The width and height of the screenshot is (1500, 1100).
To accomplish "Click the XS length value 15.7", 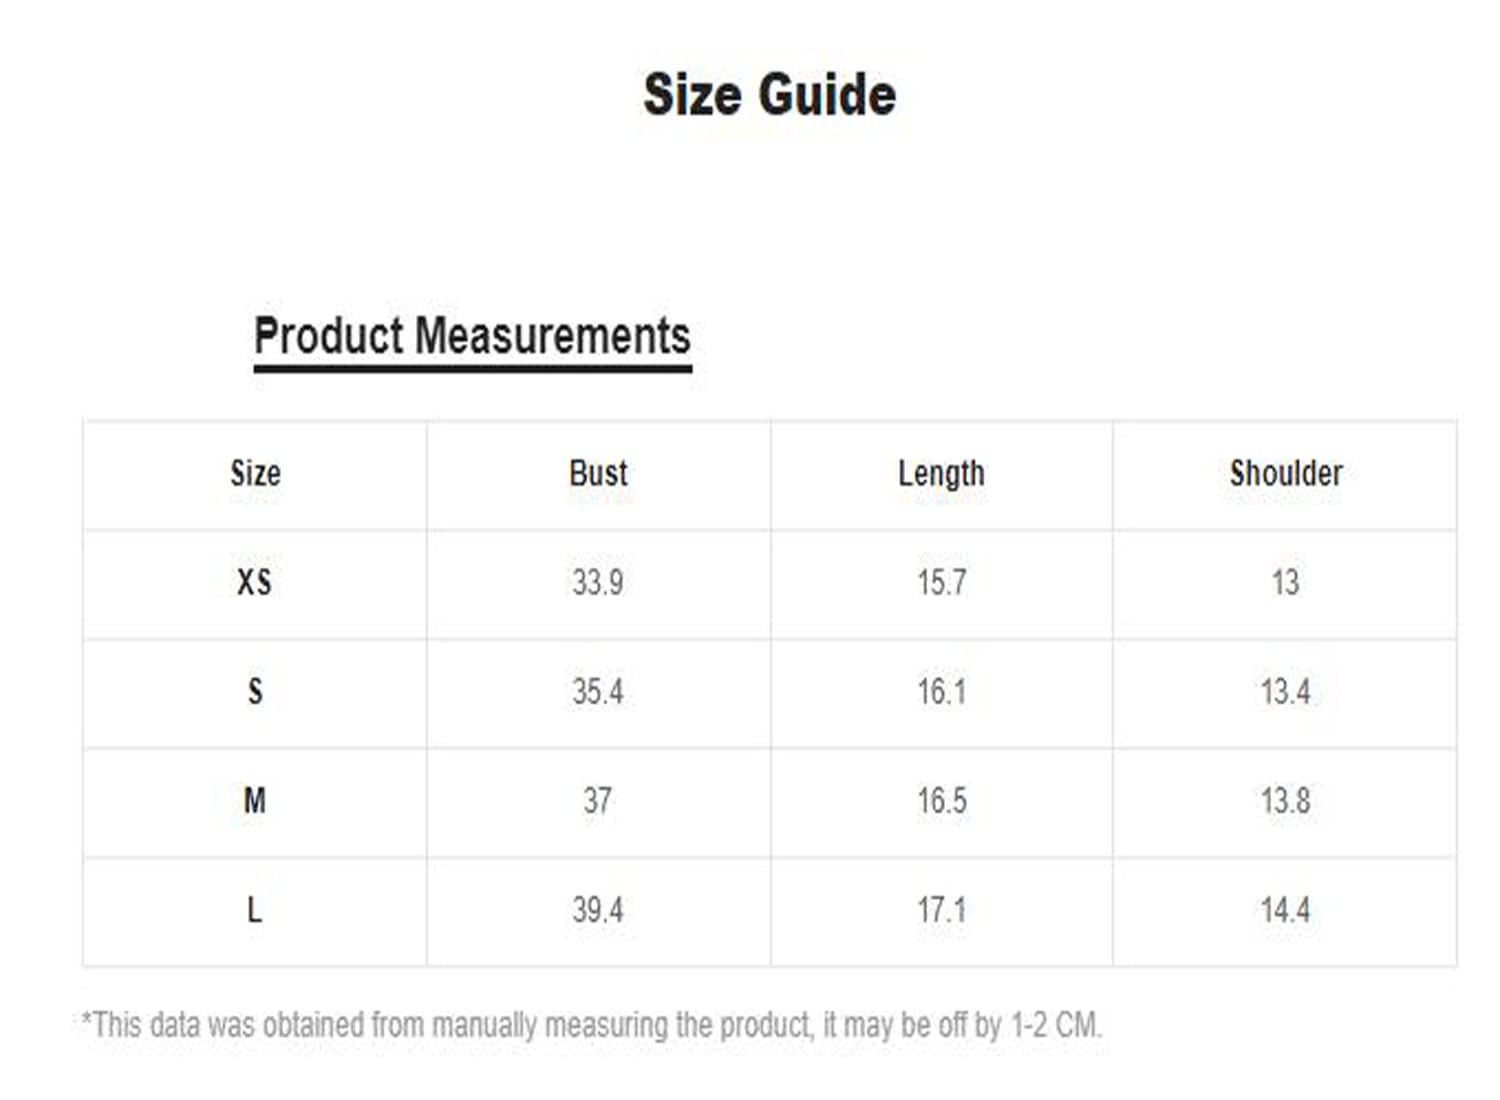I will coord(942,582).
